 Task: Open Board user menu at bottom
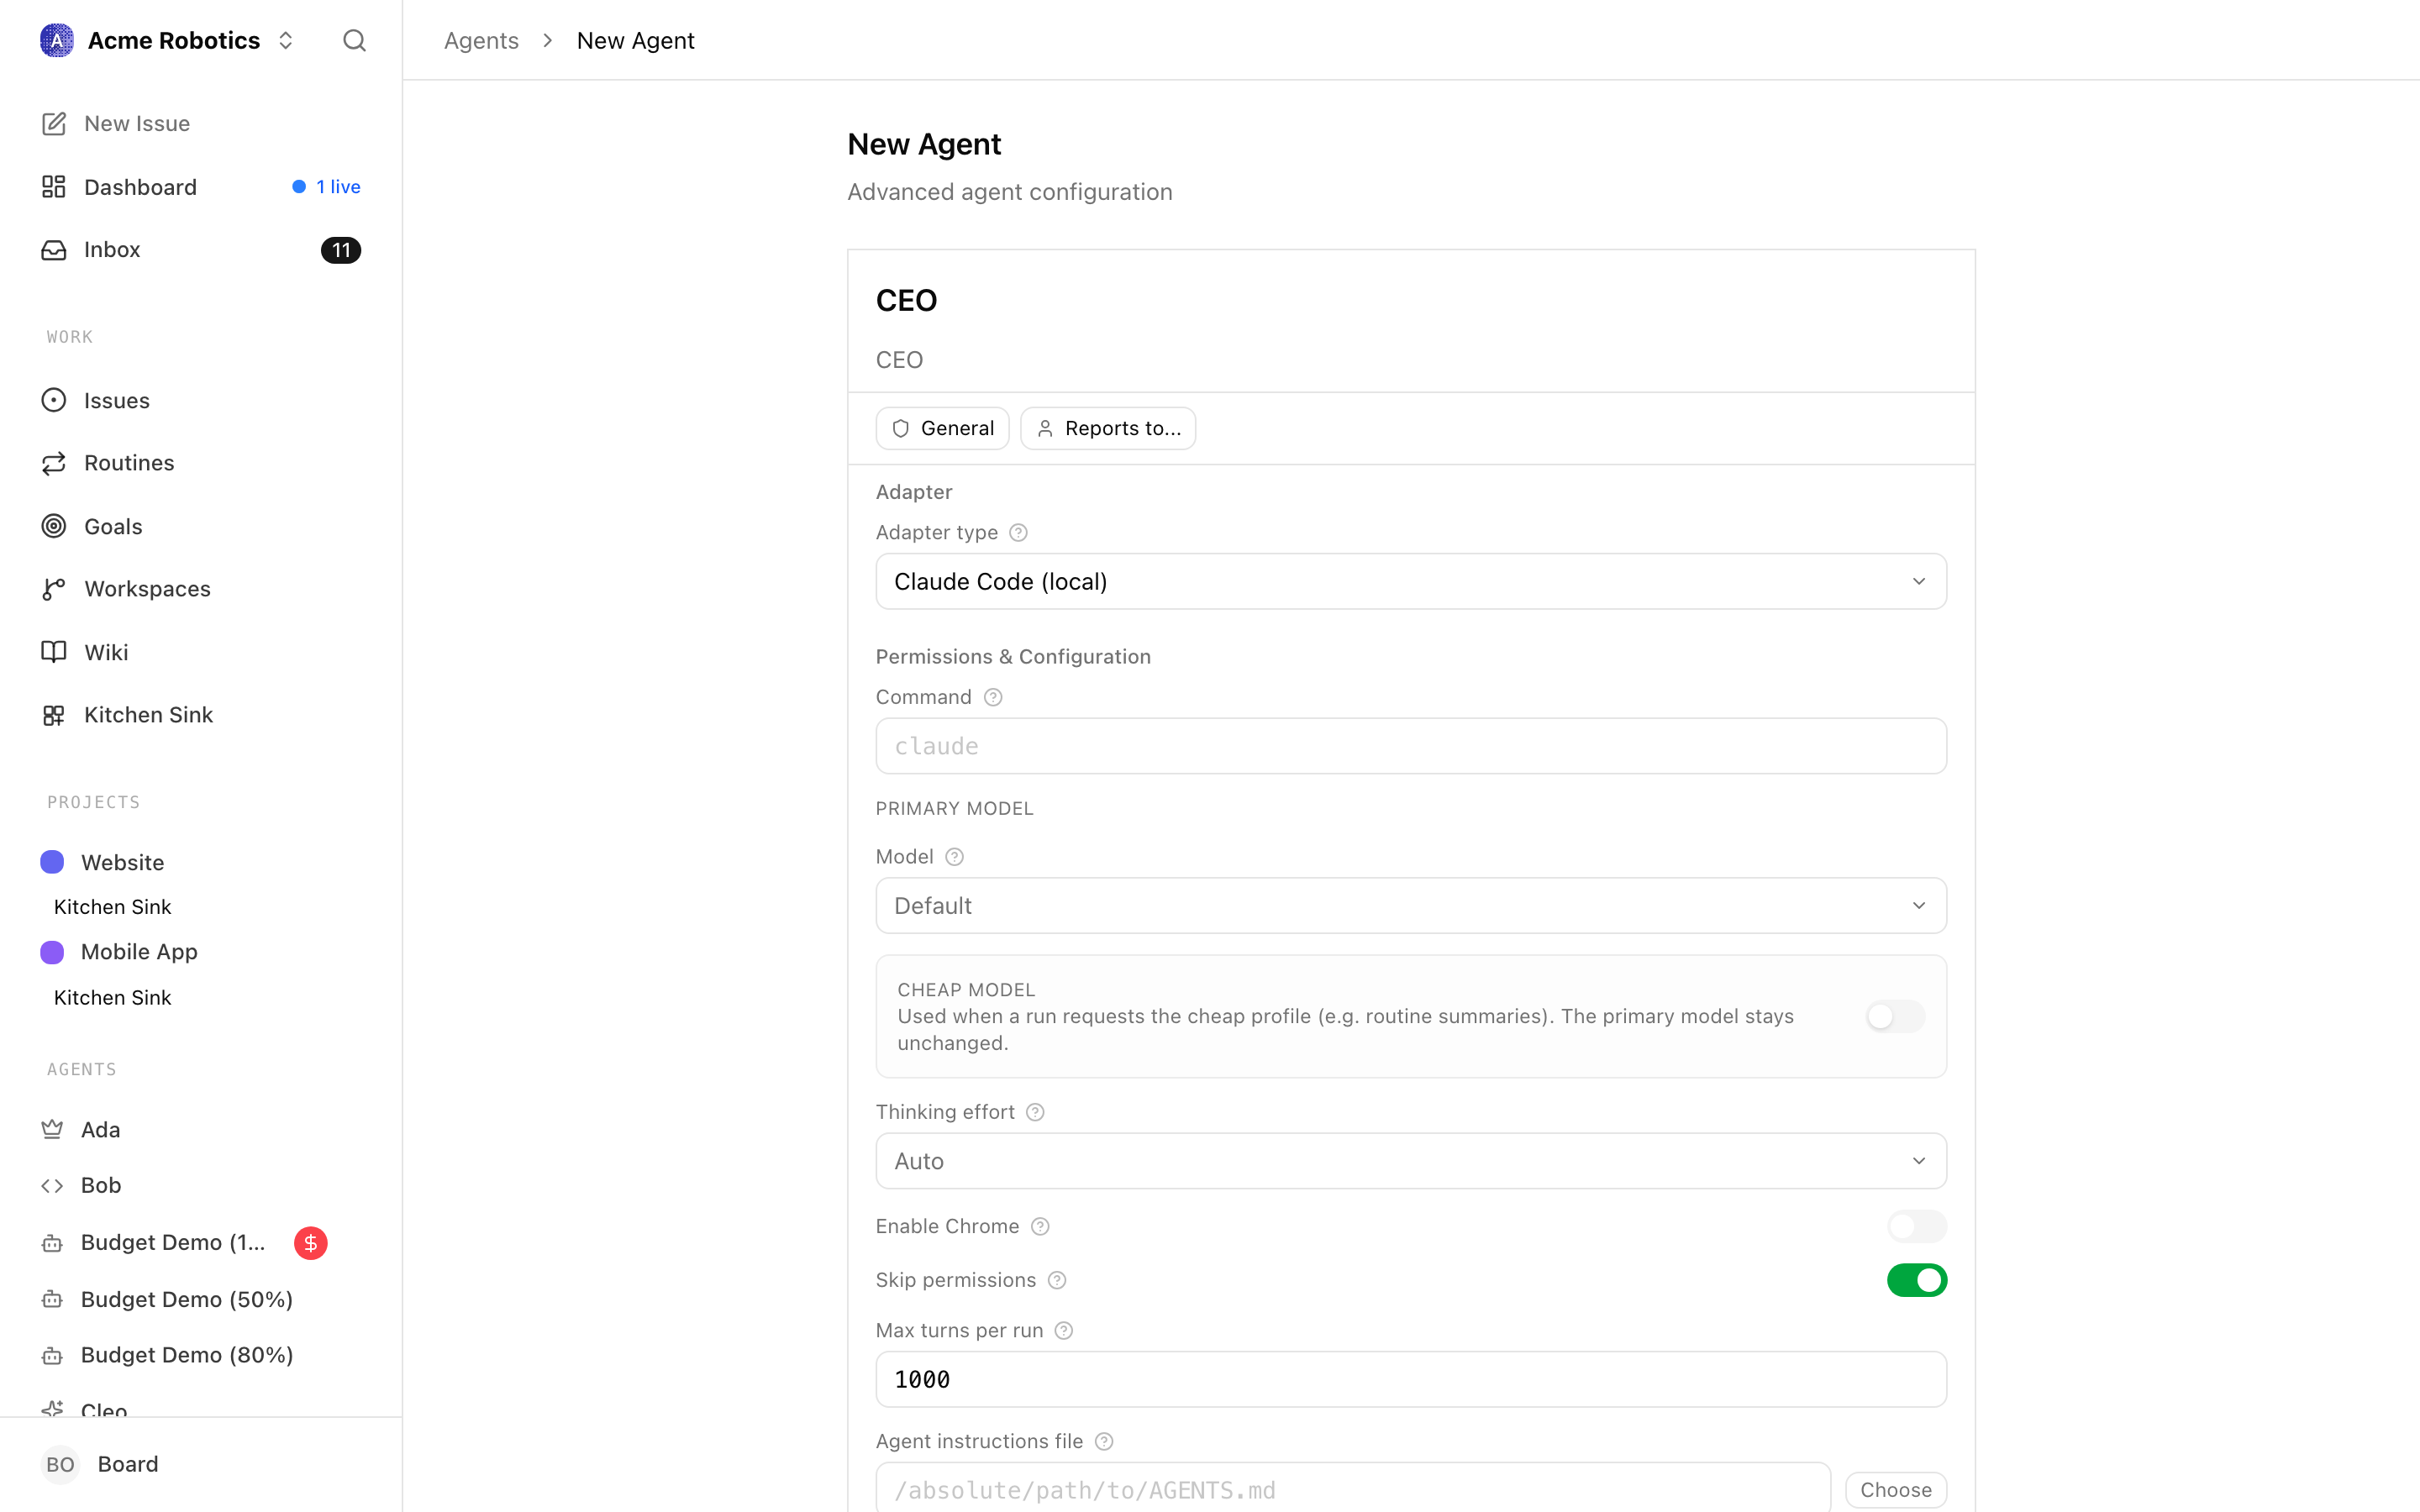[200, 1464]
